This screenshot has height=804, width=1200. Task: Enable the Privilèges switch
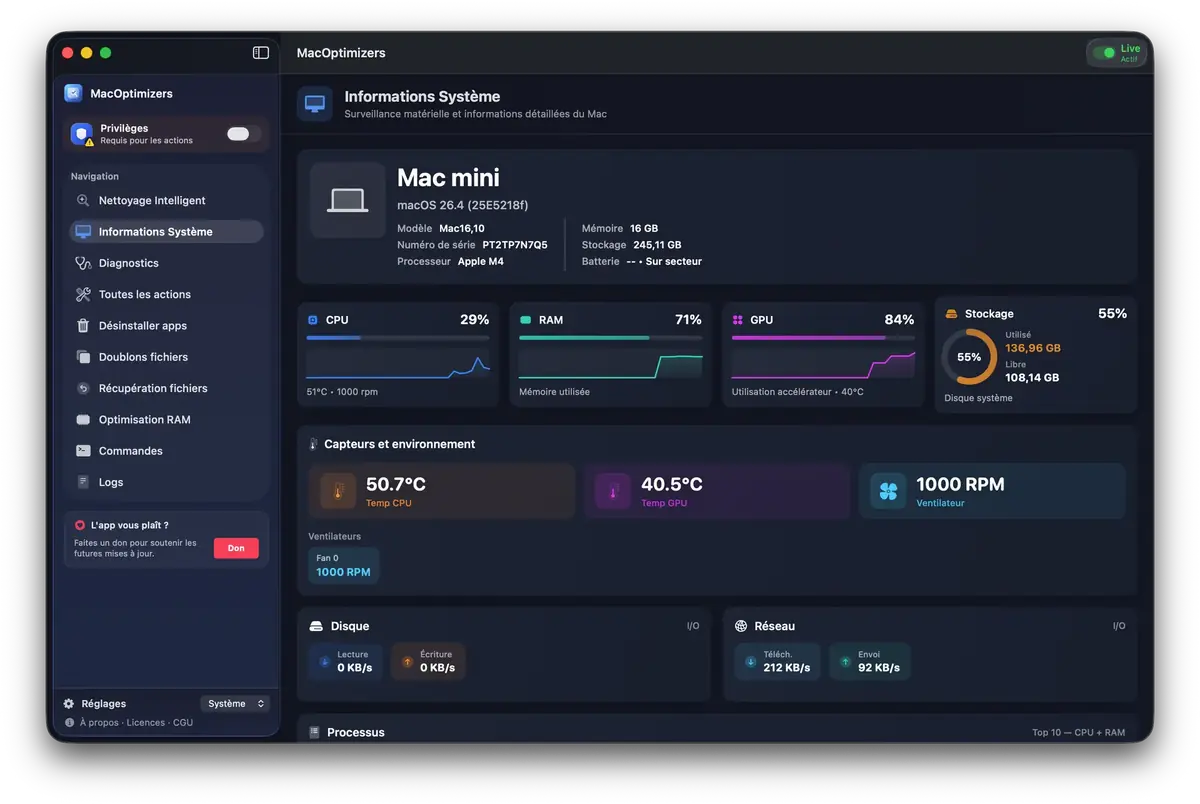tap(240, 132)
